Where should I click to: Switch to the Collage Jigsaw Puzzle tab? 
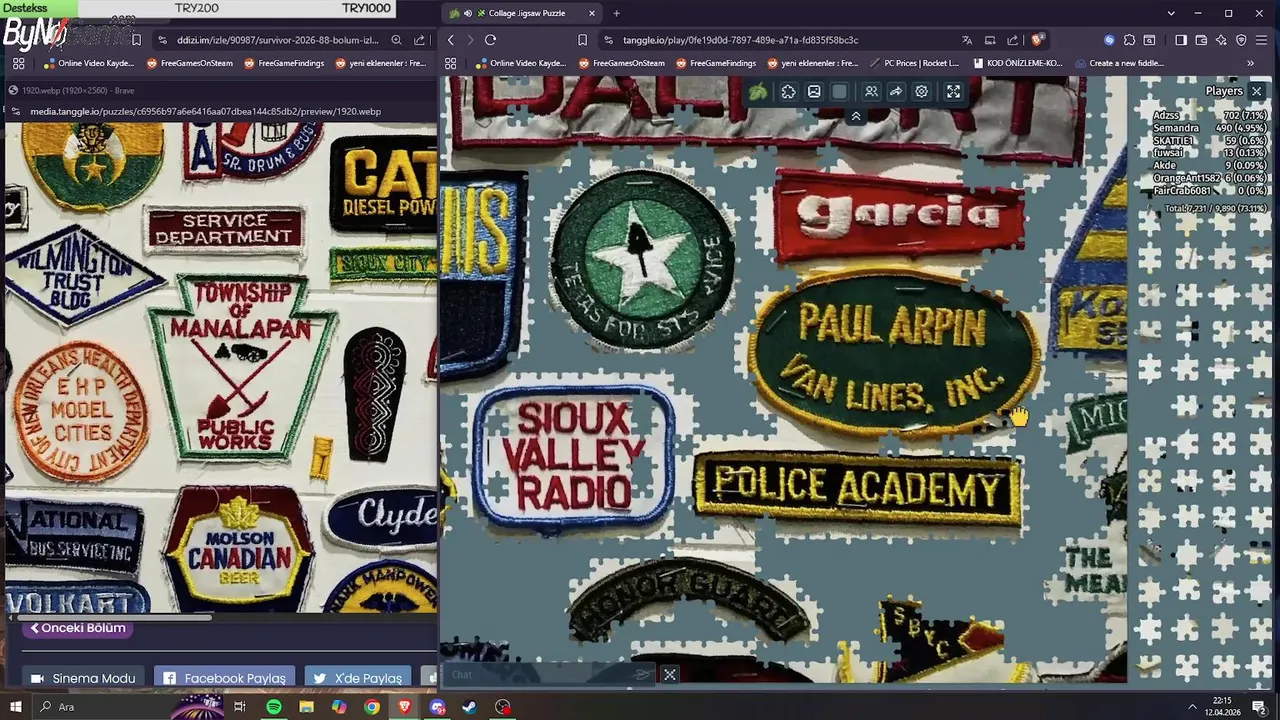pos(523,13)
